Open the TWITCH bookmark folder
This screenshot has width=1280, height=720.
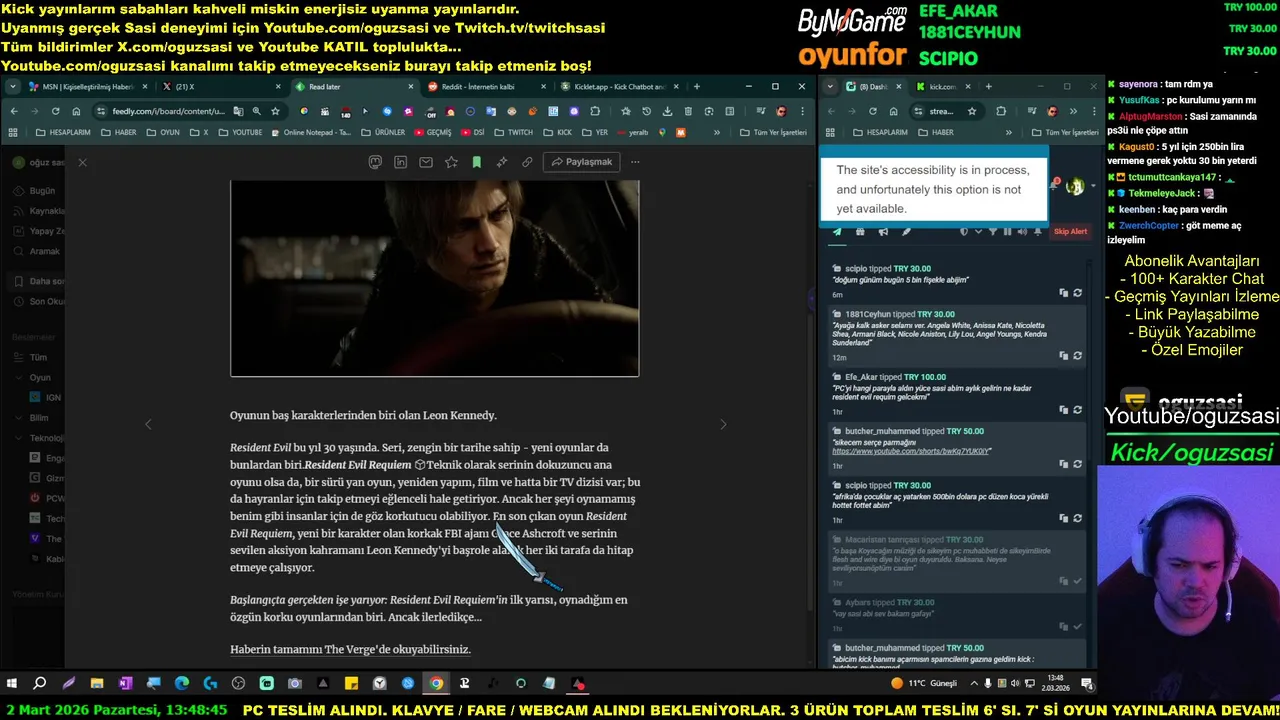coord(514,132)
